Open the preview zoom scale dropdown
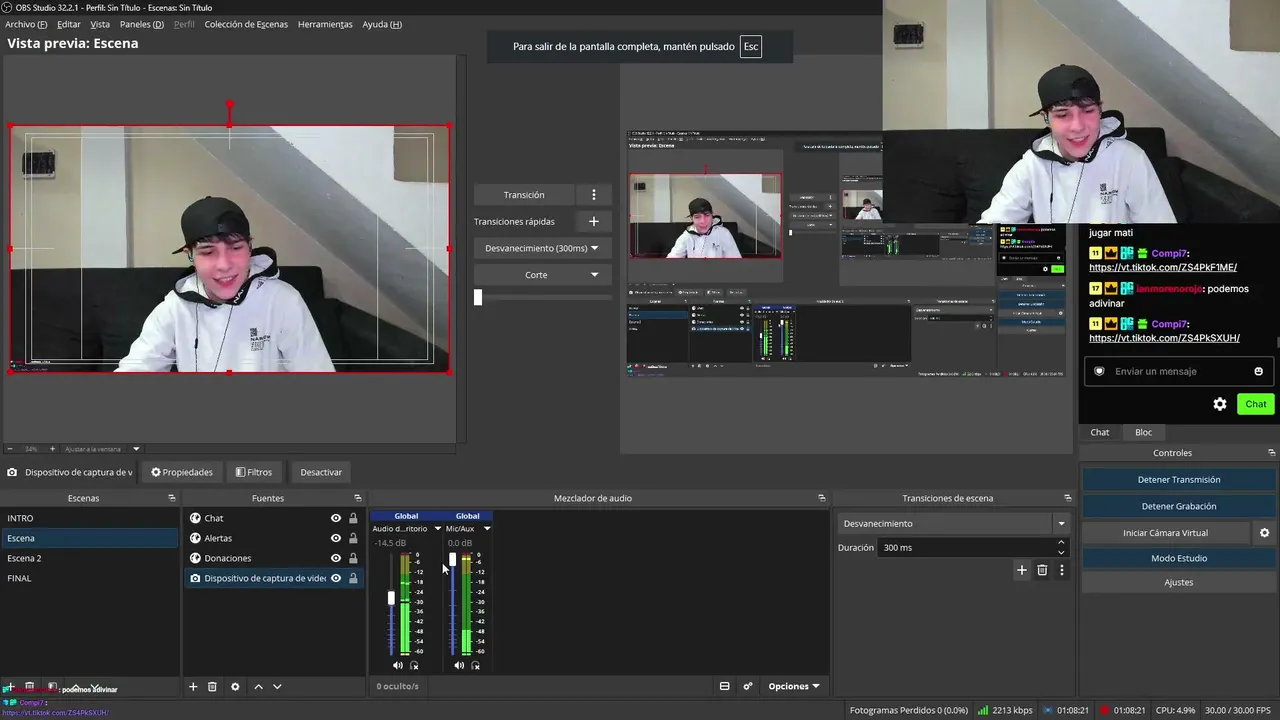Image resolution: width=1280 pixels, height=720 pixels. coord(136,449)
